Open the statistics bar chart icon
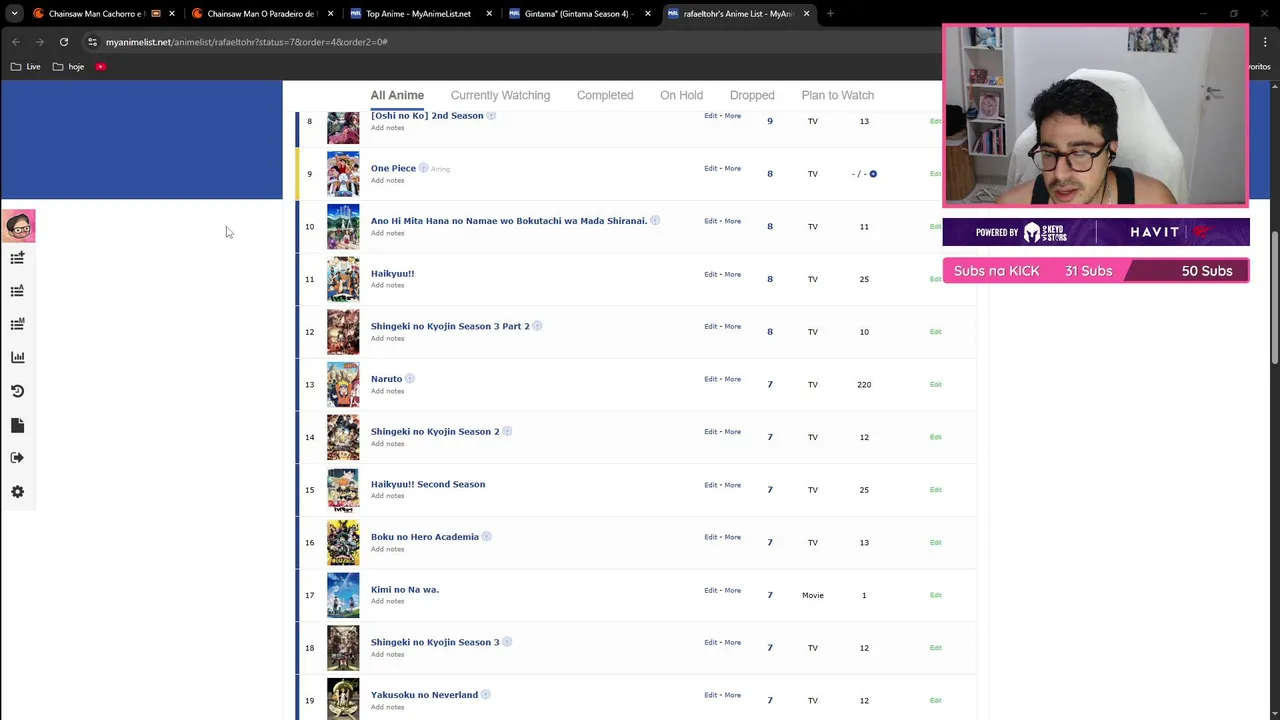Screen dimensions: 1280x720 [x=17, y=357]
